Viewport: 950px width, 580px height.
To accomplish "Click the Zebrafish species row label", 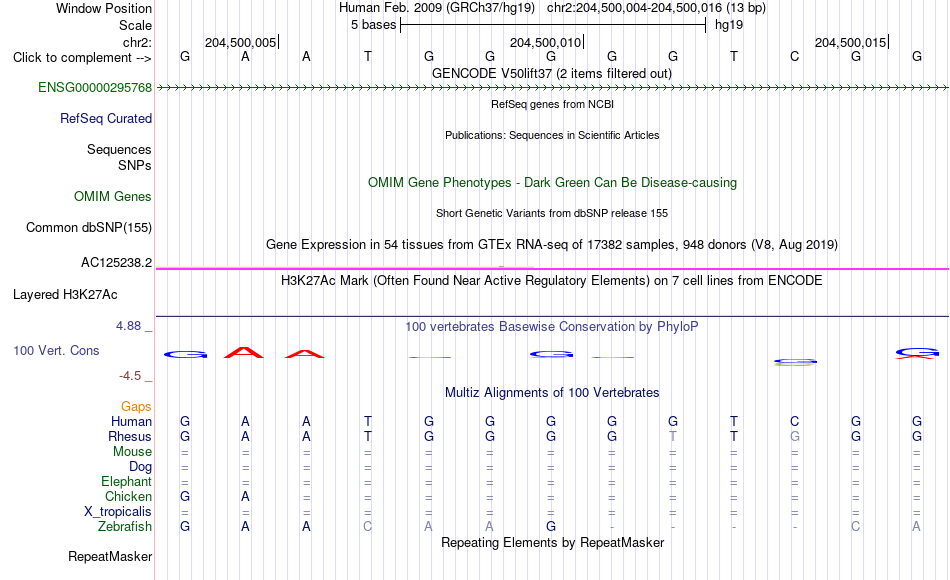I will click(125, 527).
